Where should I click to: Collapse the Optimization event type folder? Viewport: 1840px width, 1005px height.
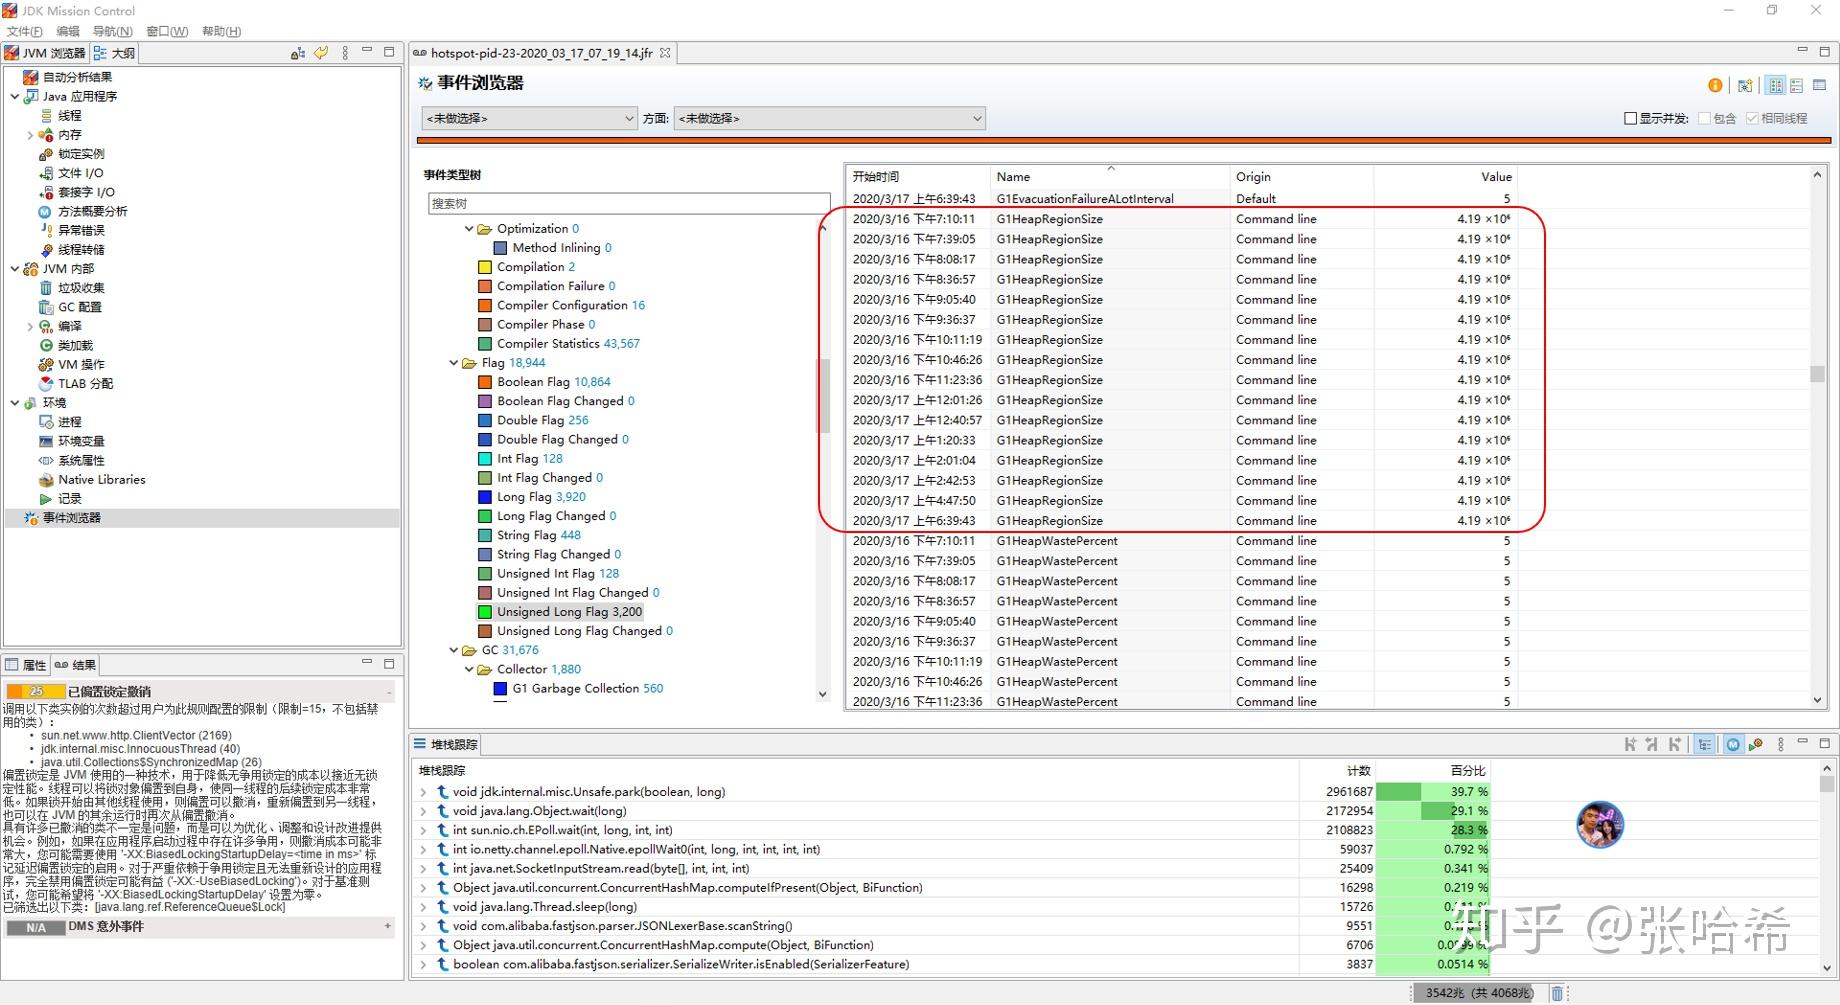tap(469, 229)
